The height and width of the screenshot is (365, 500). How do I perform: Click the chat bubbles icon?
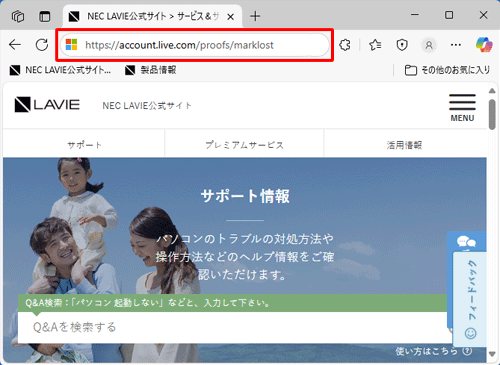click(x=466, y=241)
